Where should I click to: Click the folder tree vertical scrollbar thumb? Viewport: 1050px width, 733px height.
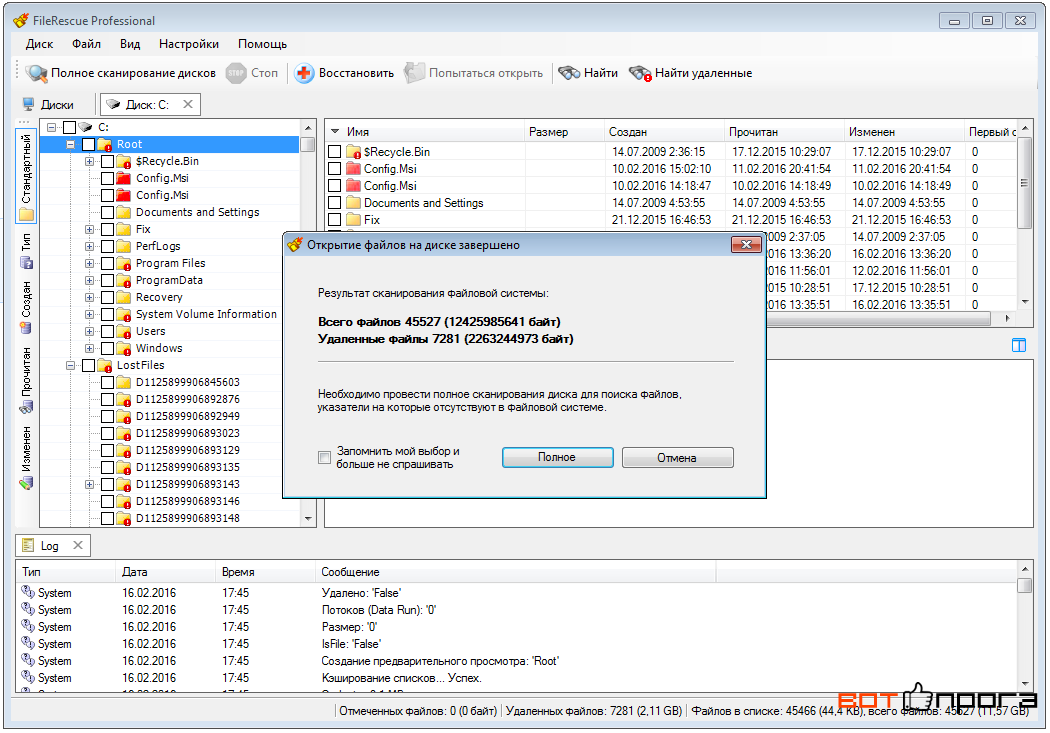pyautogui.click(x=308, y=145)
